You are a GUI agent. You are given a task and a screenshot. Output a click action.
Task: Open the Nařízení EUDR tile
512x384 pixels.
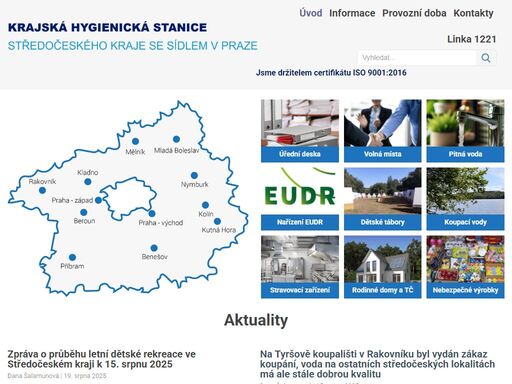[300, 199]
